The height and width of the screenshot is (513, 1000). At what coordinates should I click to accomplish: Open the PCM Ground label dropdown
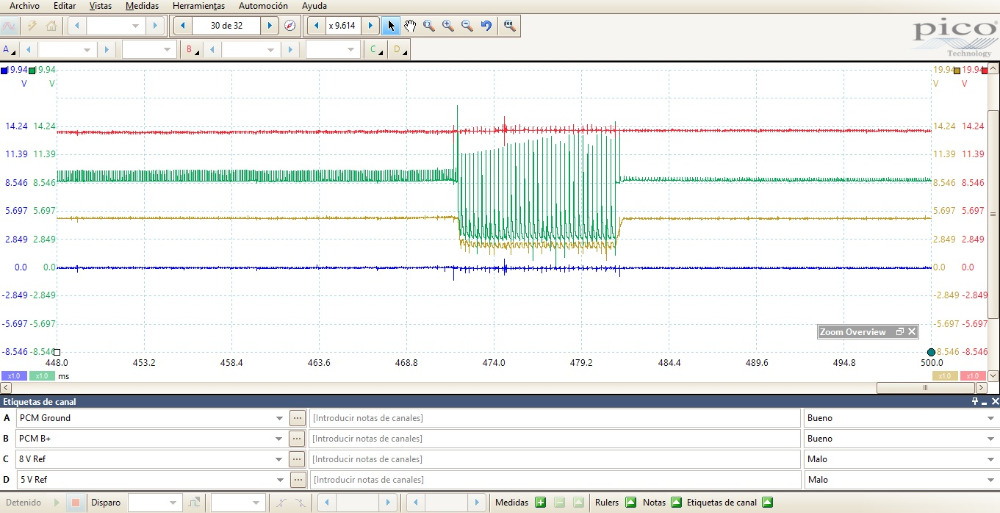tap(279, 418)
